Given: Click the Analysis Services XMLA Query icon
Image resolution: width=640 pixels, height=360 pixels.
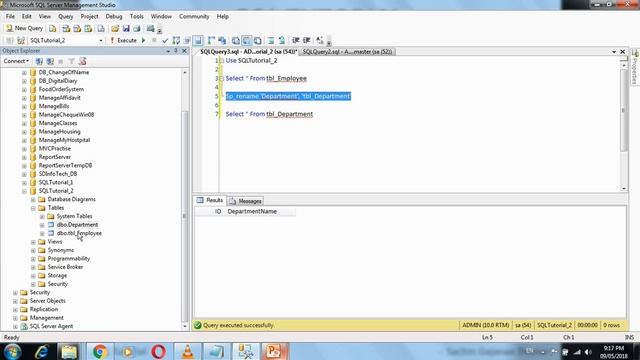Looking at the screenshot, I should click(88, 29).
